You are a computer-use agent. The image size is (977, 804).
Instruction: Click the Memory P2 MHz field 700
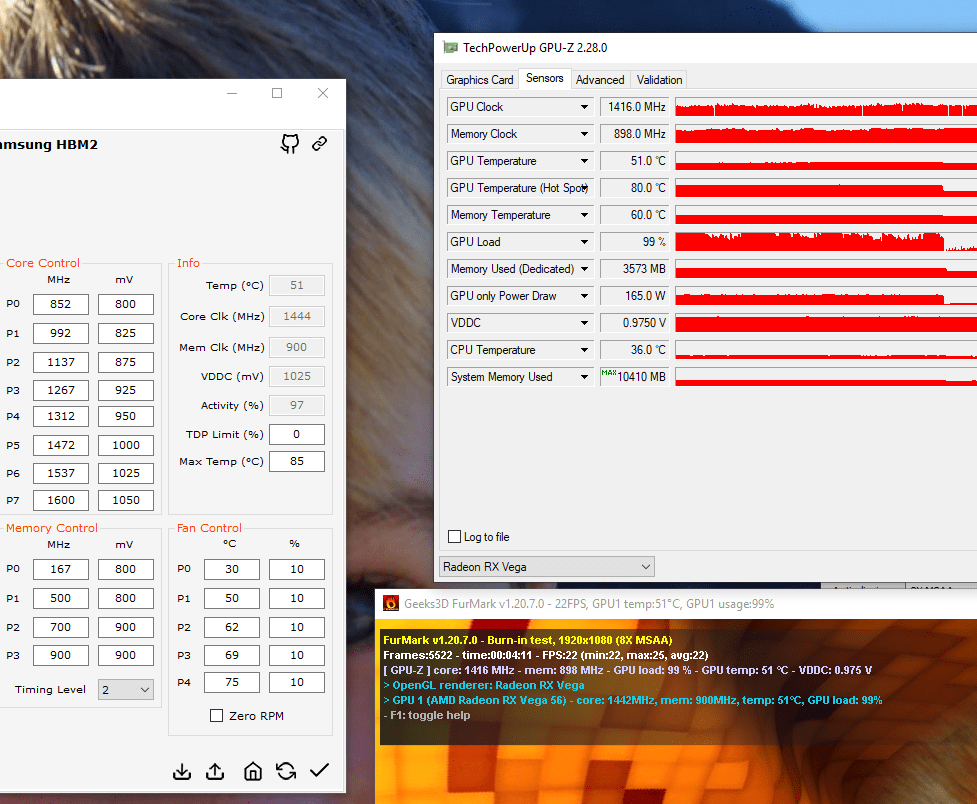[60, 627]
